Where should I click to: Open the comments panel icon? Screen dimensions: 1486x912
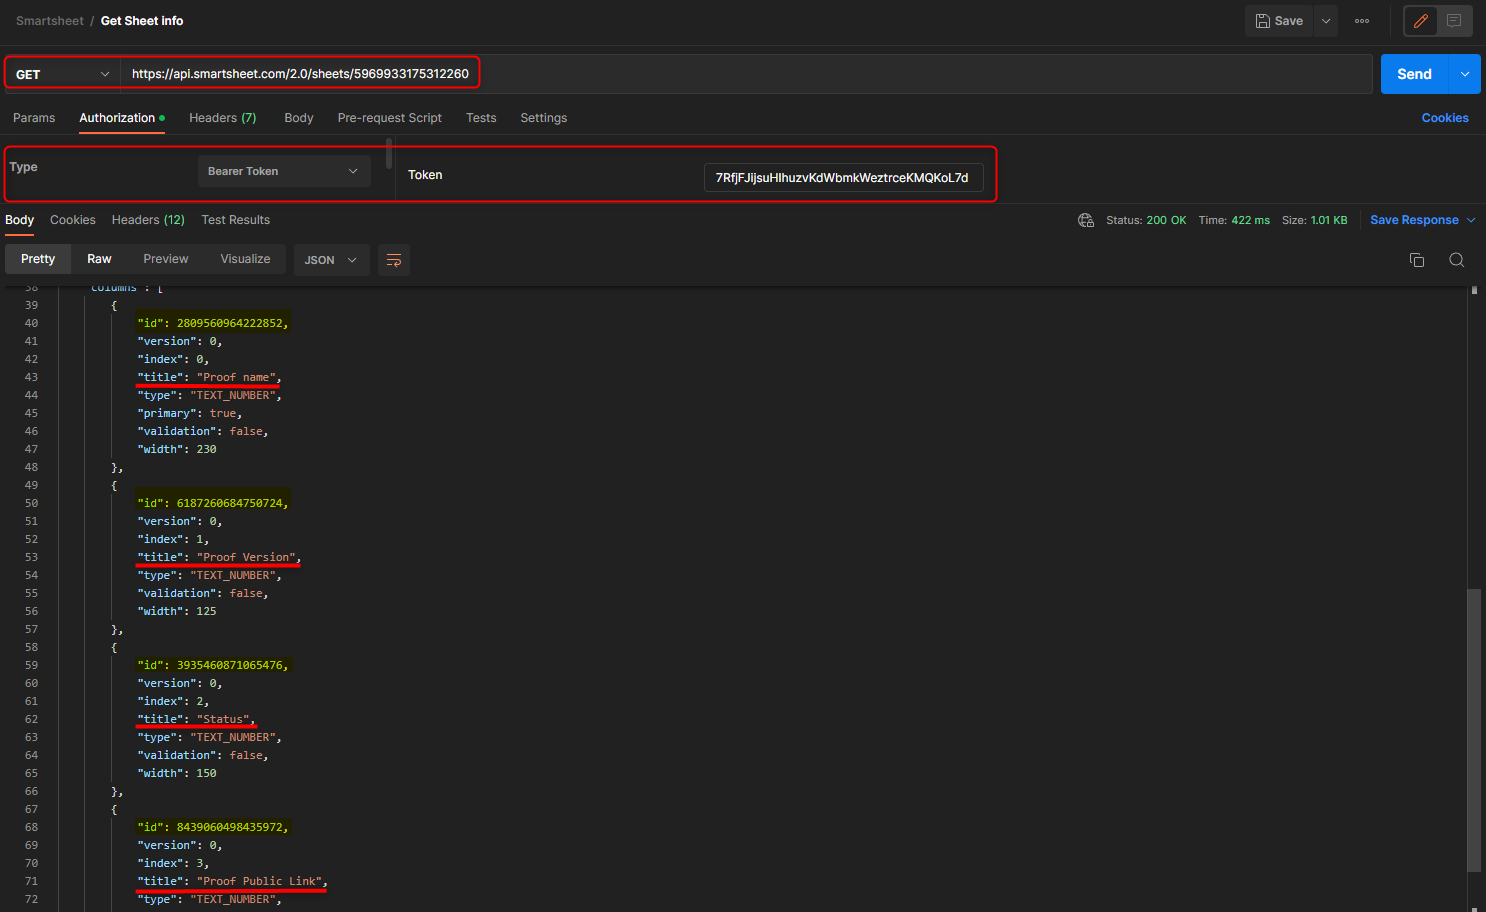[x=1454, y=21]
